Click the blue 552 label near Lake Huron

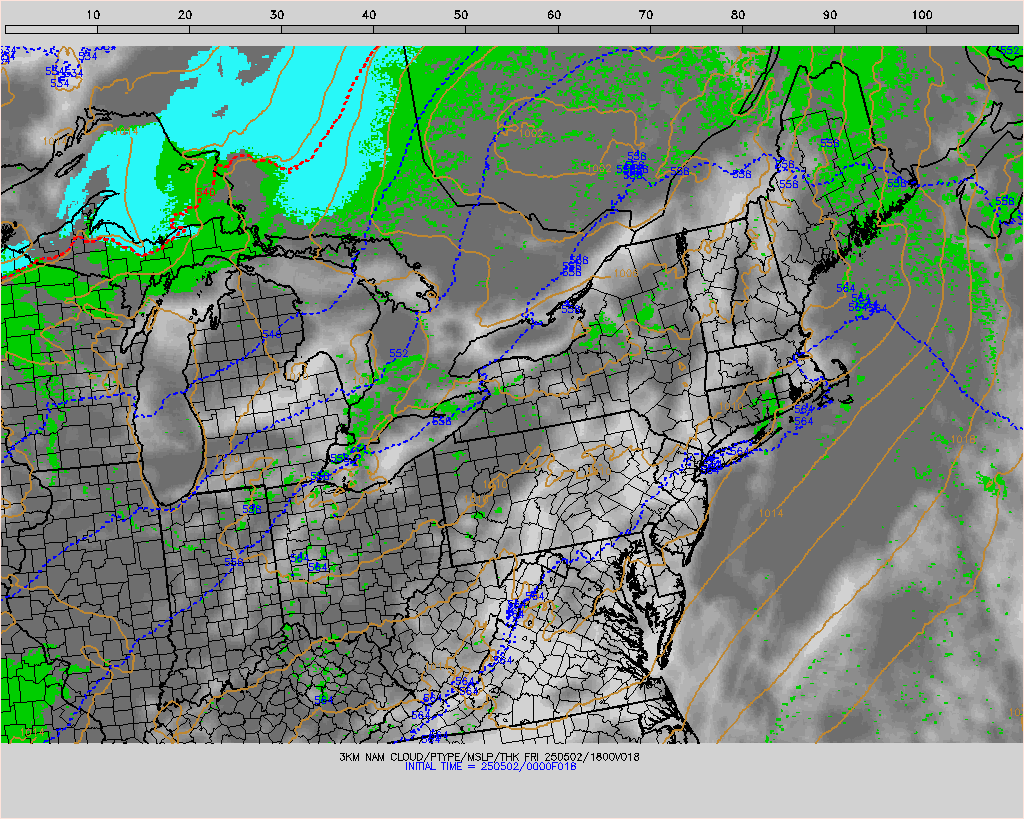click(398, 353)
